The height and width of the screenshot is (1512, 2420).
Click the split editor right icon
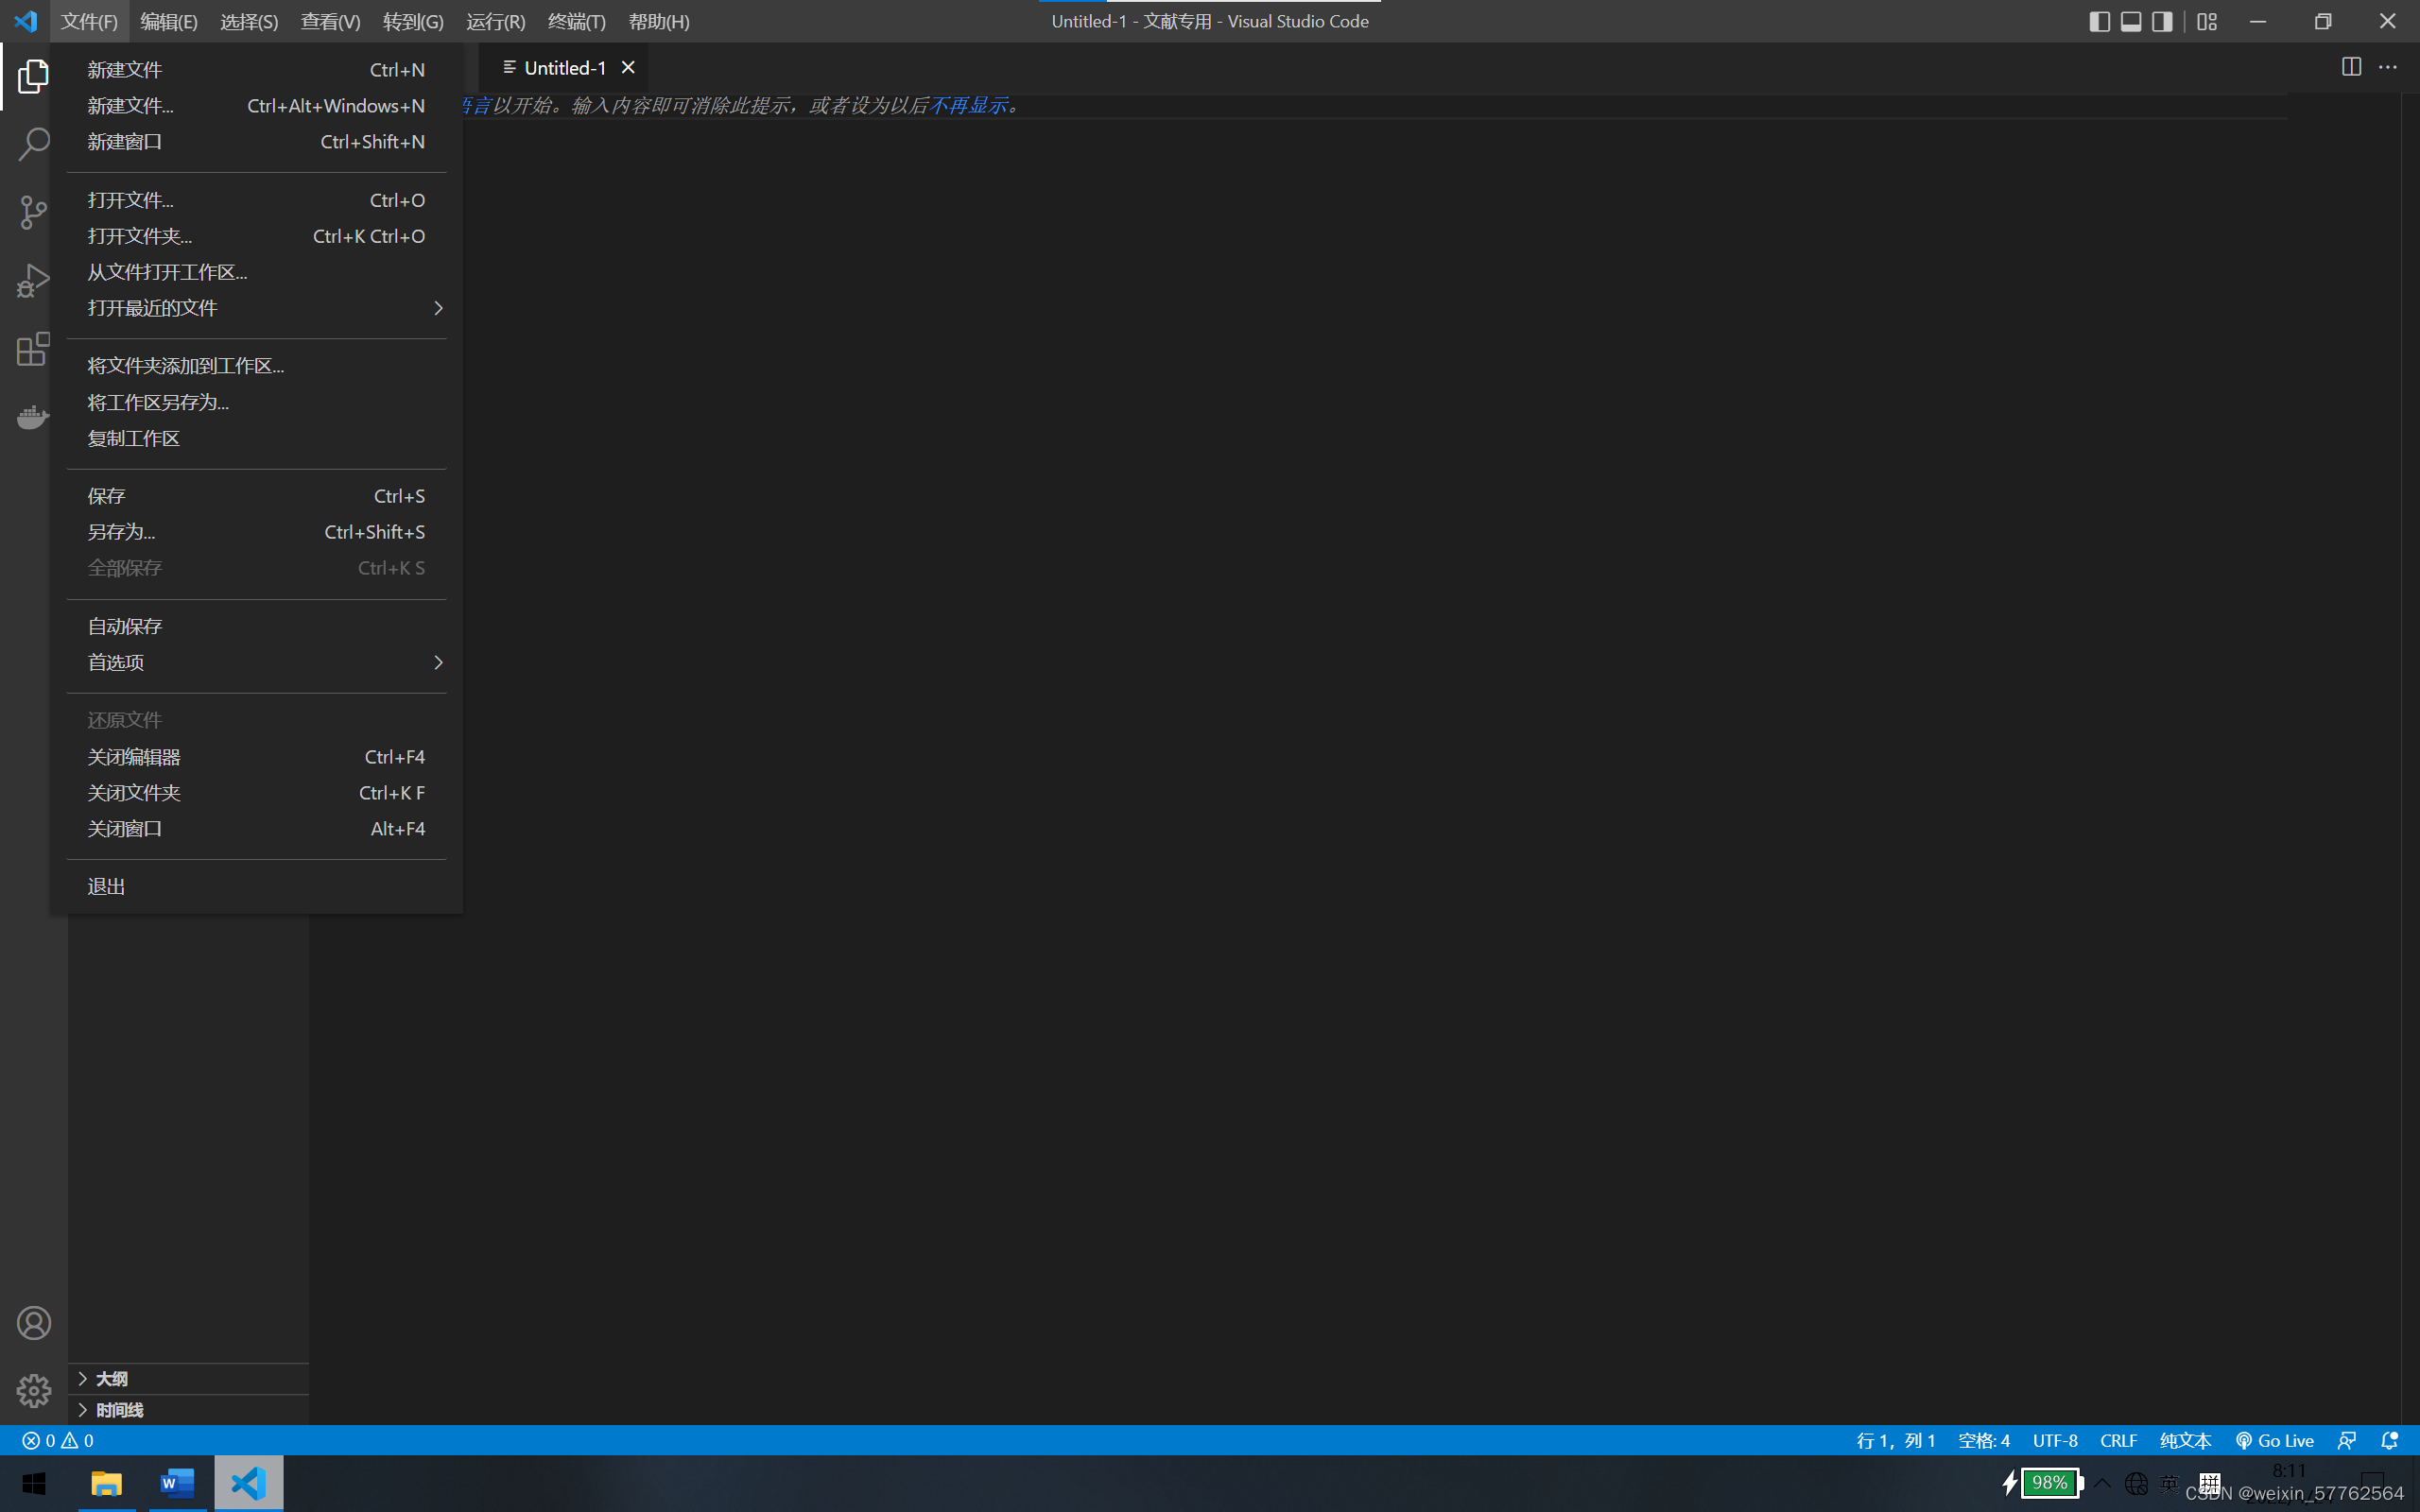pos(2351,67)
